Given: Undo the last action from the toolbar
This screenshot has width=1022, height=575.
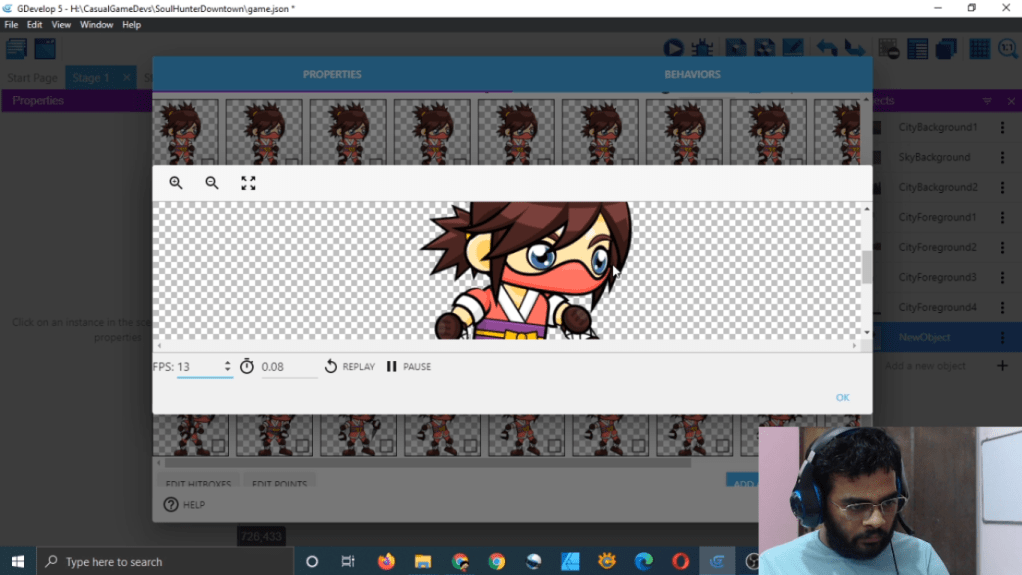Looking at the screenshot, I should point(827,49).
